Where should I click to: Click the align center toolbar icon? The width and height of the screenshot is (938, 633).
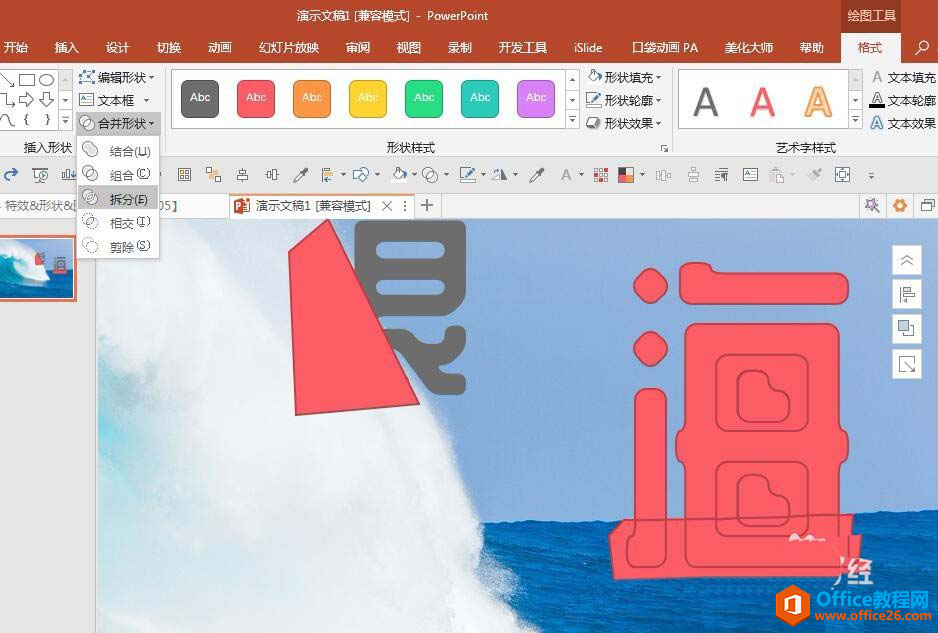click(242, 175)
